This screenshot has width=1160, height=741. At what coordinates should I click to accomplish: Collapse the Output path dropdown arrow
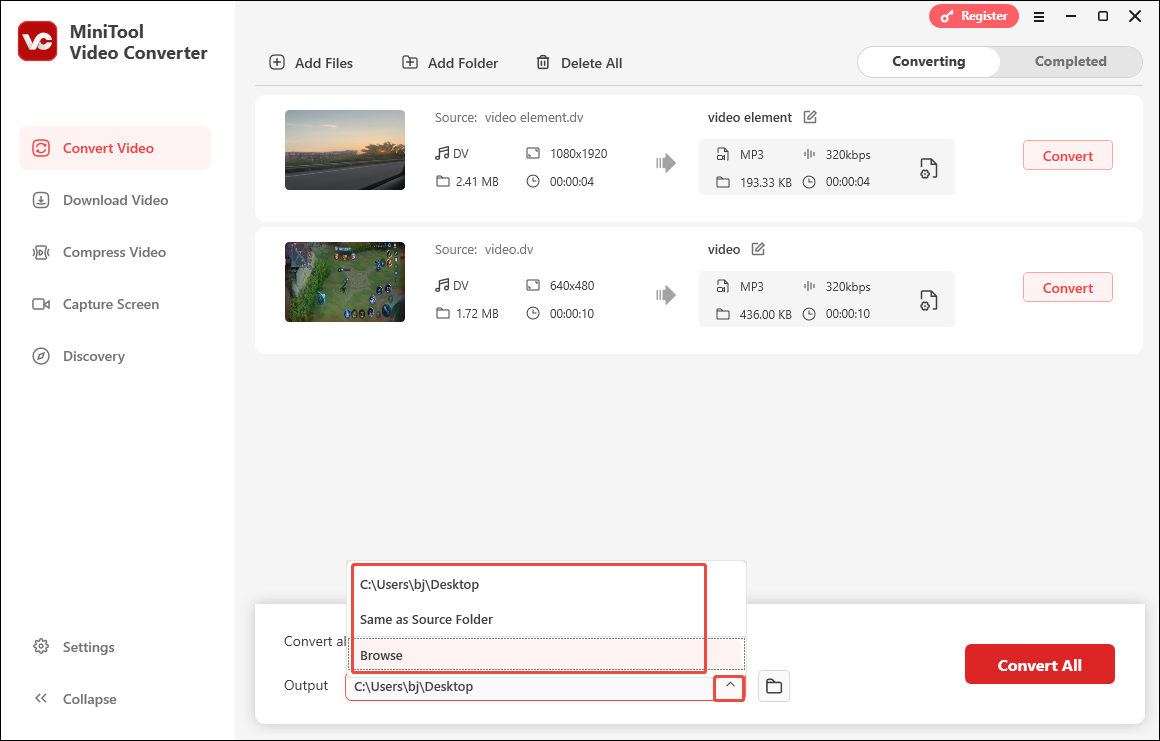pyautogui.click(x=729, y=686)
